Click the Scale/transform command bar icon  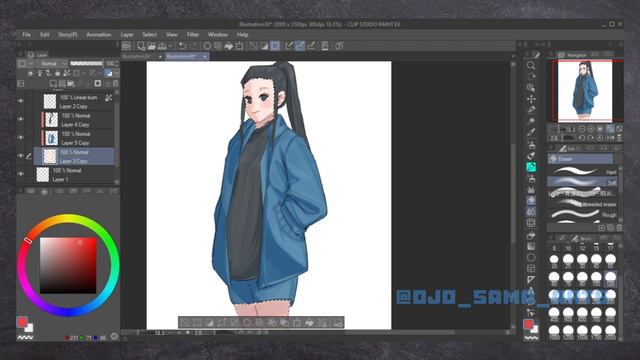point(240,46)
